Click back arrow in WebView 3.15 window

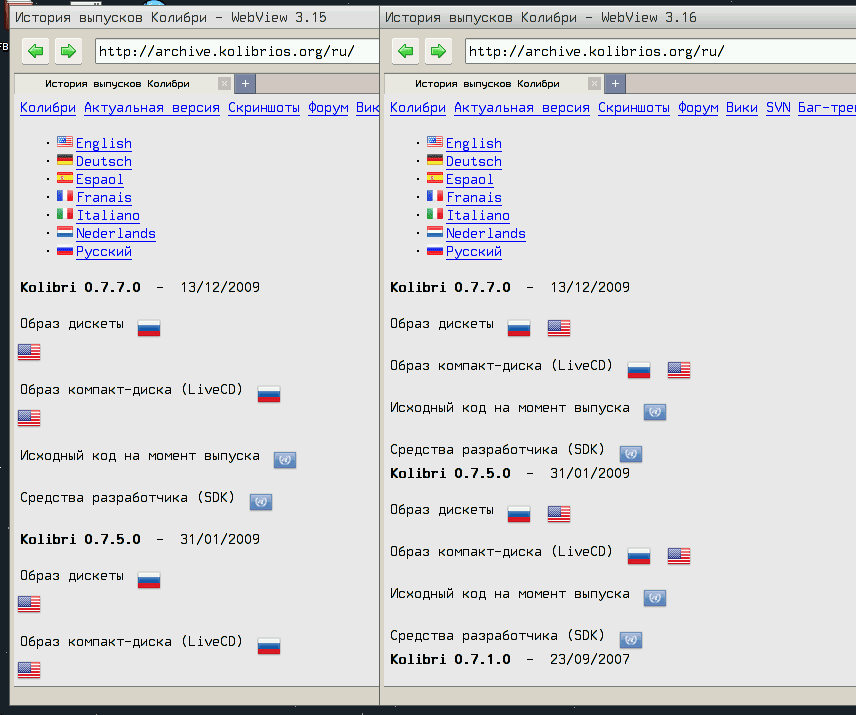coord(37,51)
